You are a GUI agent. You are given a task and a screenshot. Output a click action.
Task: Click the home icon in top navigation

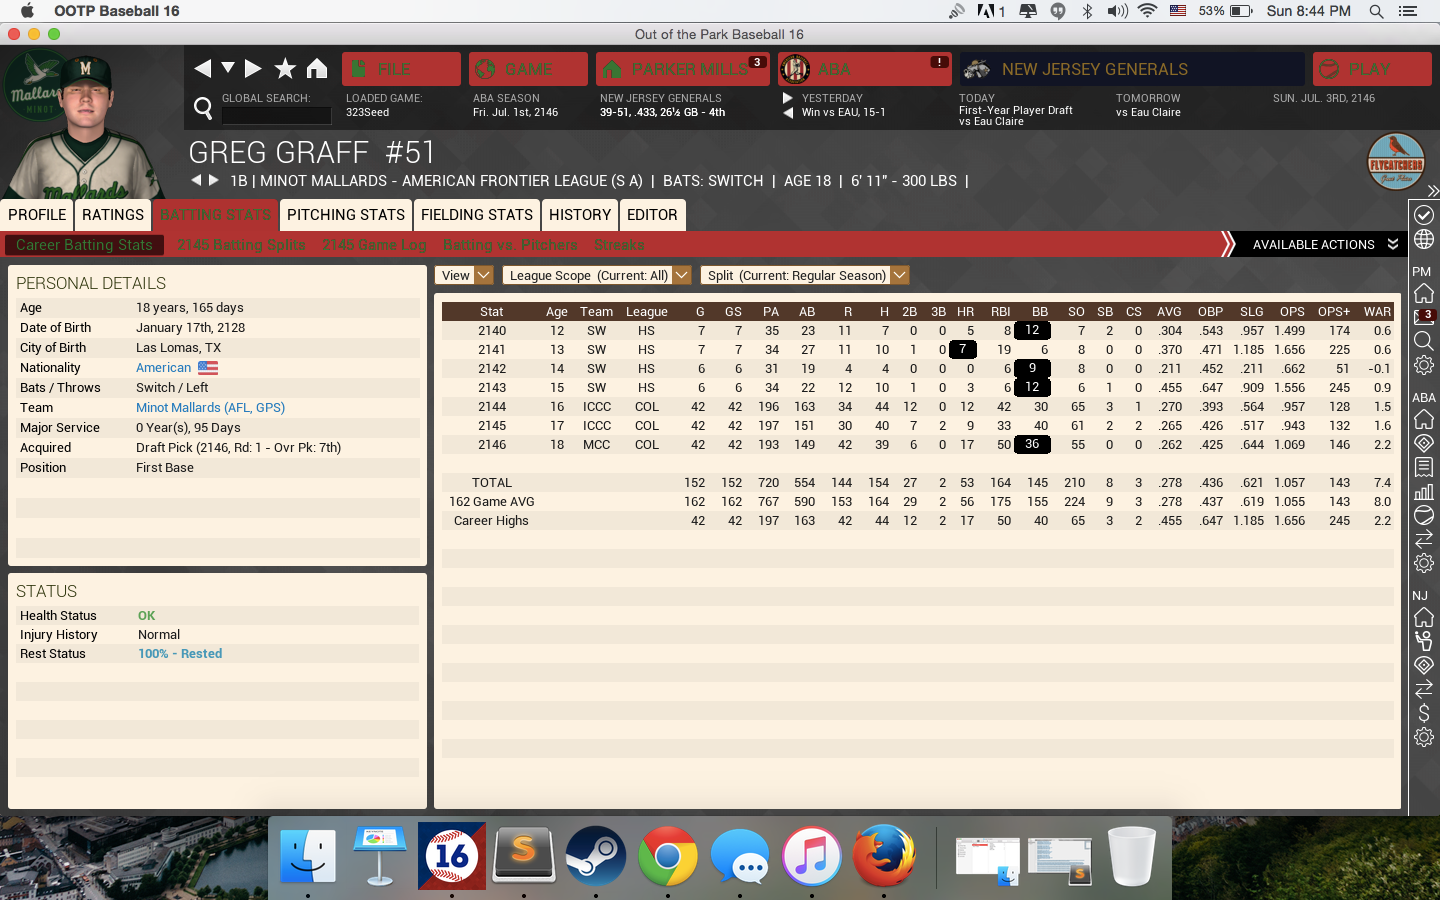[317, 68]
